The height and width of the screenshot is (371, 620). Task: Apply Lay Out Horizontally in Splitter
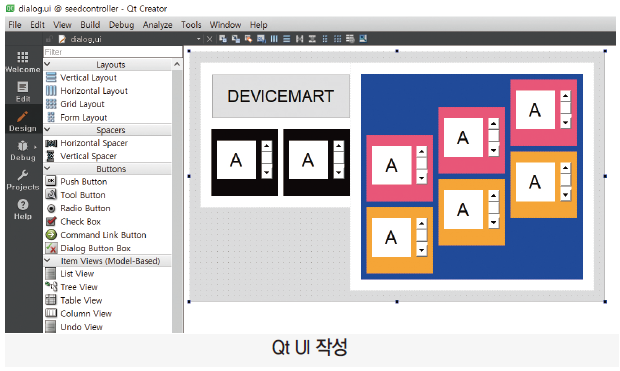coord(299,38)
